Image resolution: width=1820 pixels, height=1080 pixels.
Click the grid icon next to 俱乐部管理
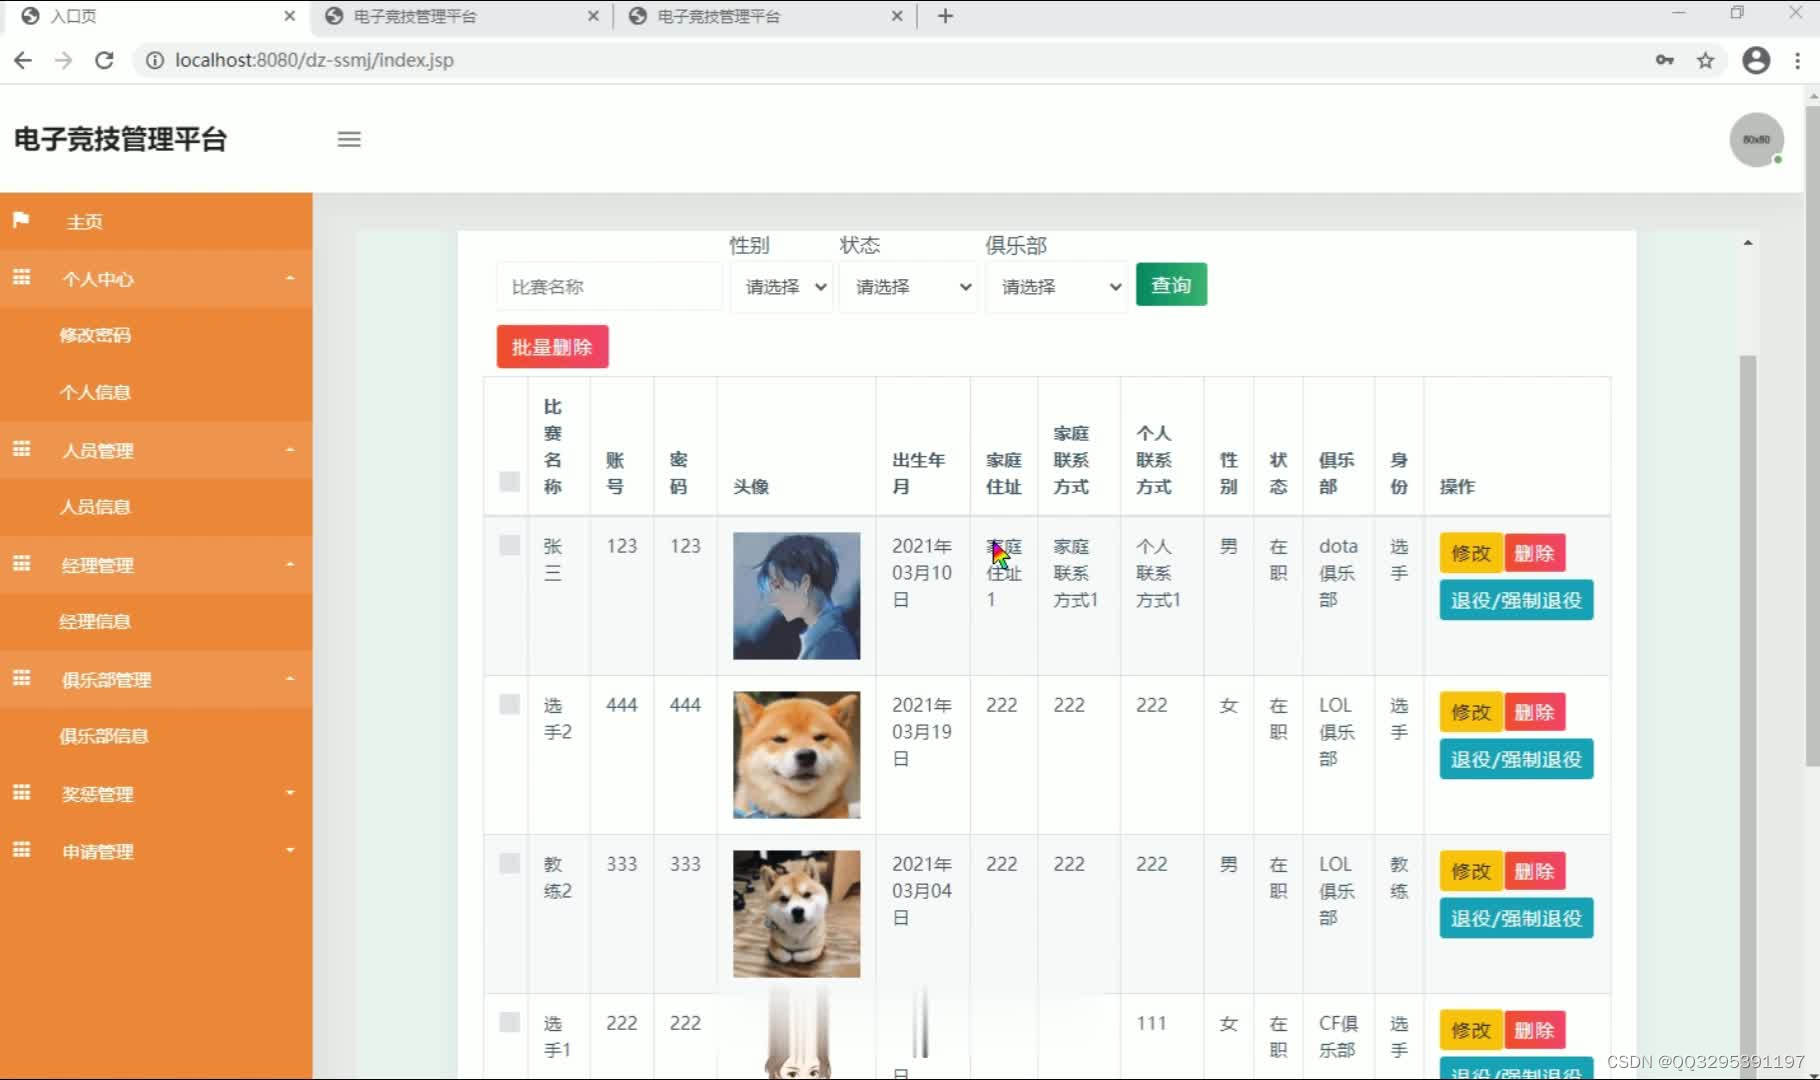click(x=21, y=678)
